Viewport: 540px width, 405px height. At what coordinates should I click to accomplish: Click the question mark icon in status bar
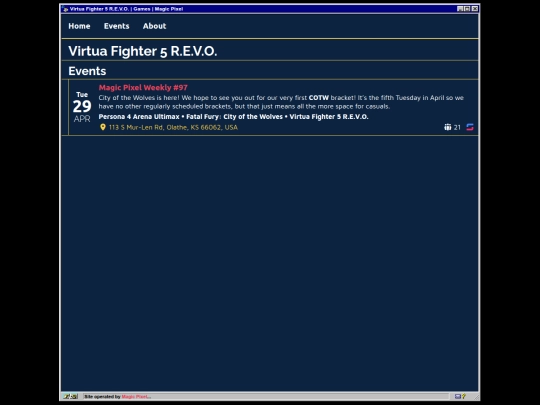(464, 397)
